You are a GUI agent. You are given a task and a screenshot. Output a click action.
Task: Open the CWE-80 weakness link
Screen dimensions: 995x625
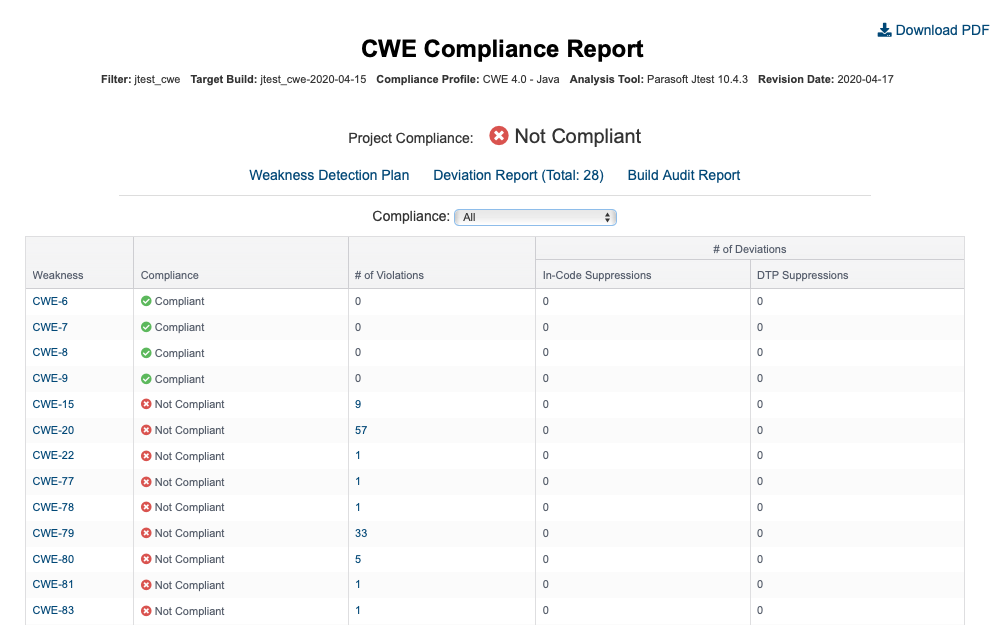[x=53, y=559]
